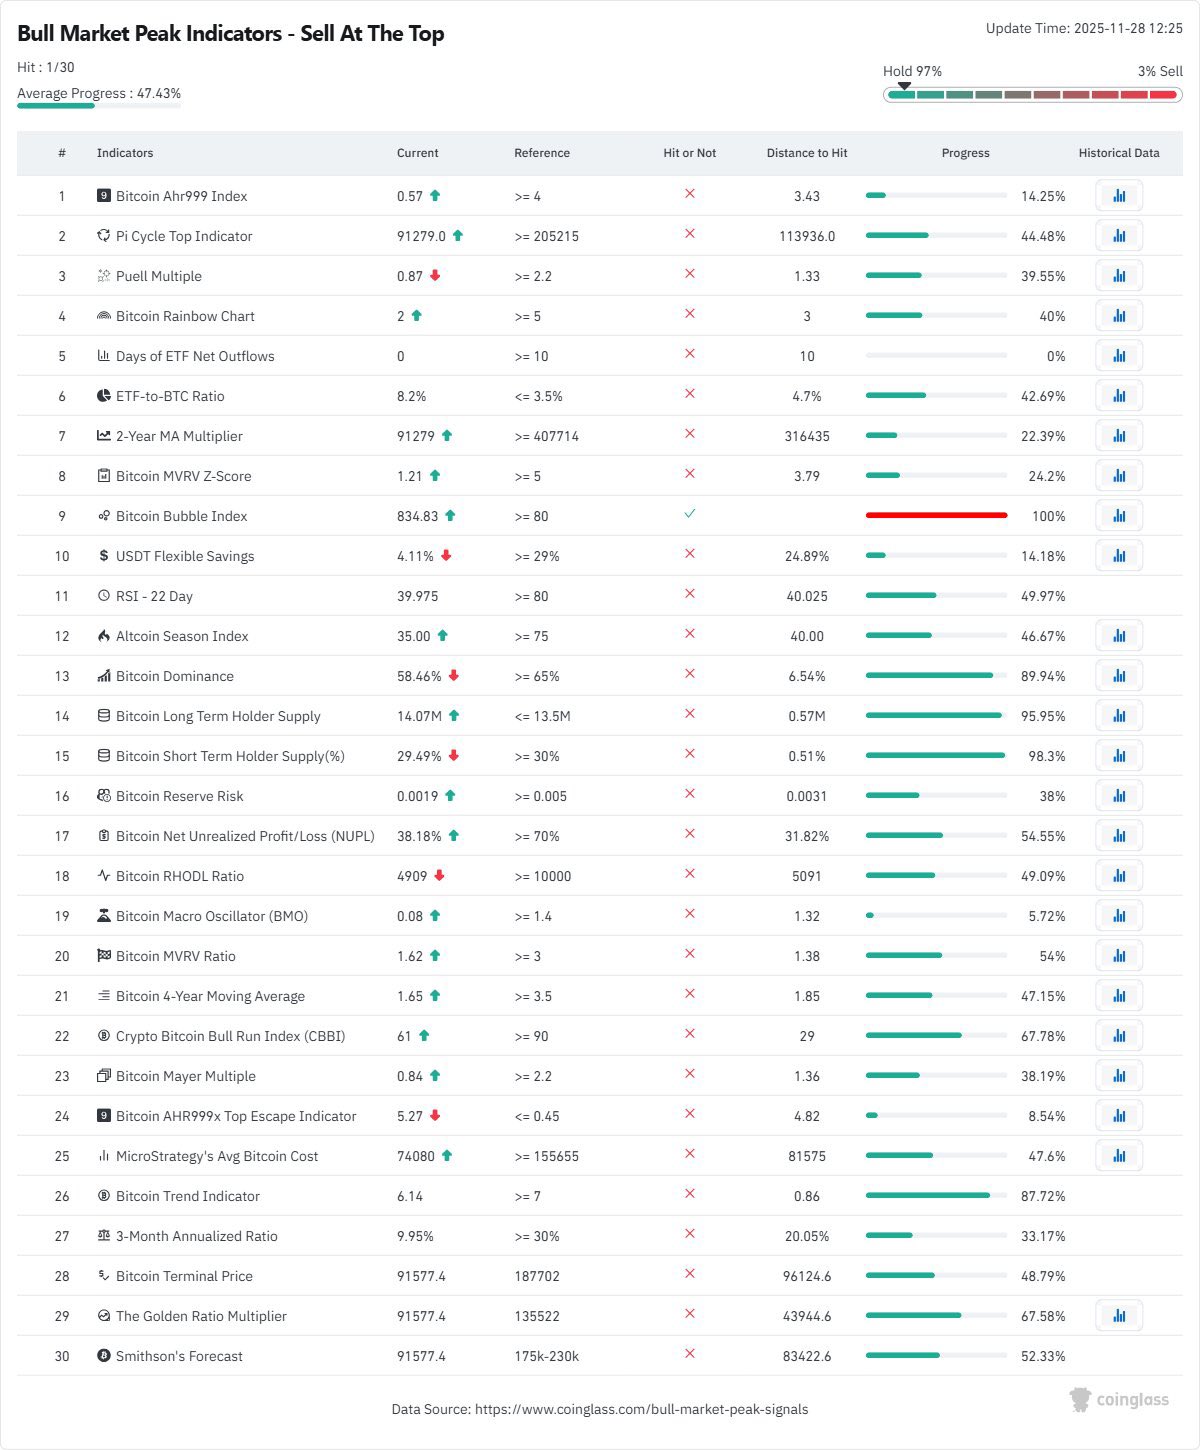Click the coinglass logo at bottom right
Screen dimensions: 1200x1450
click(1118, 1402)
